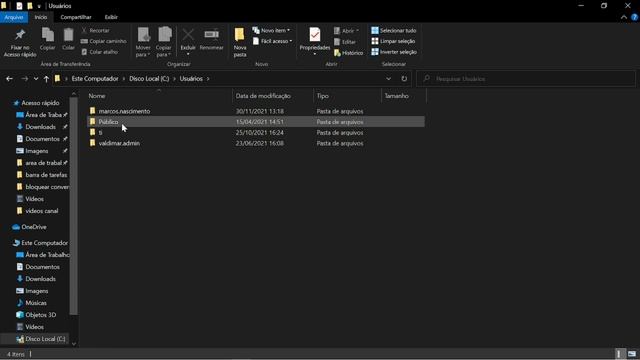Viewport: 640px width, 360px height.
Task: Click Selecionar tudo
Action: 394,31
